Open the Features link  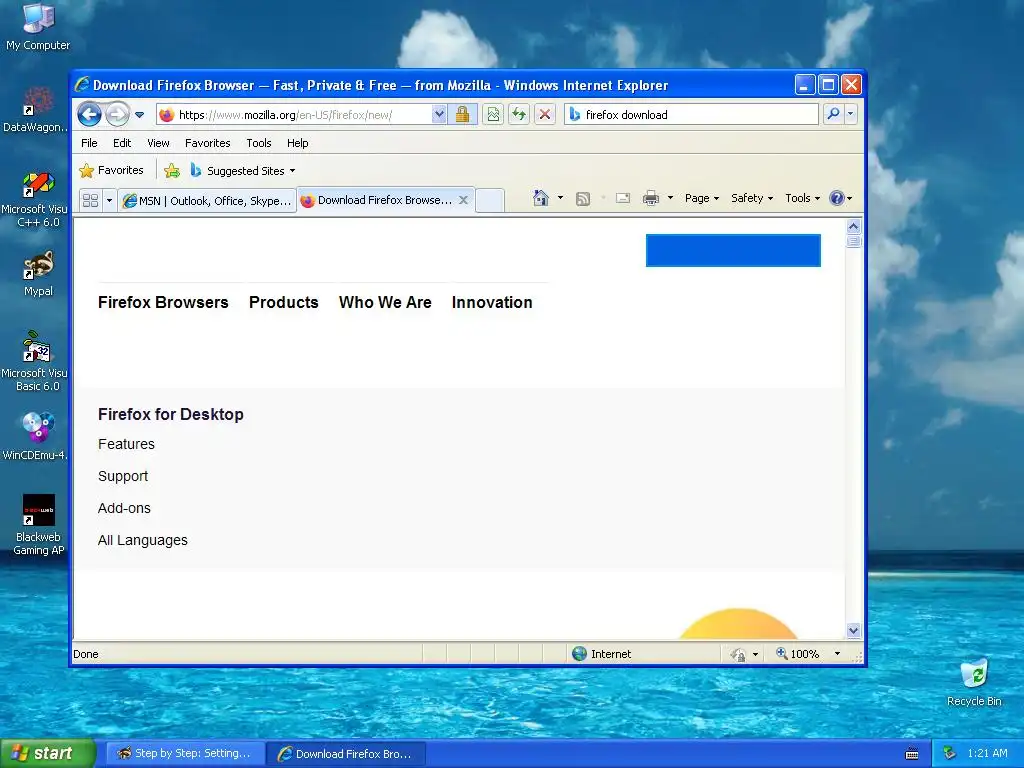pyautogui.click(x=126, y=444)
